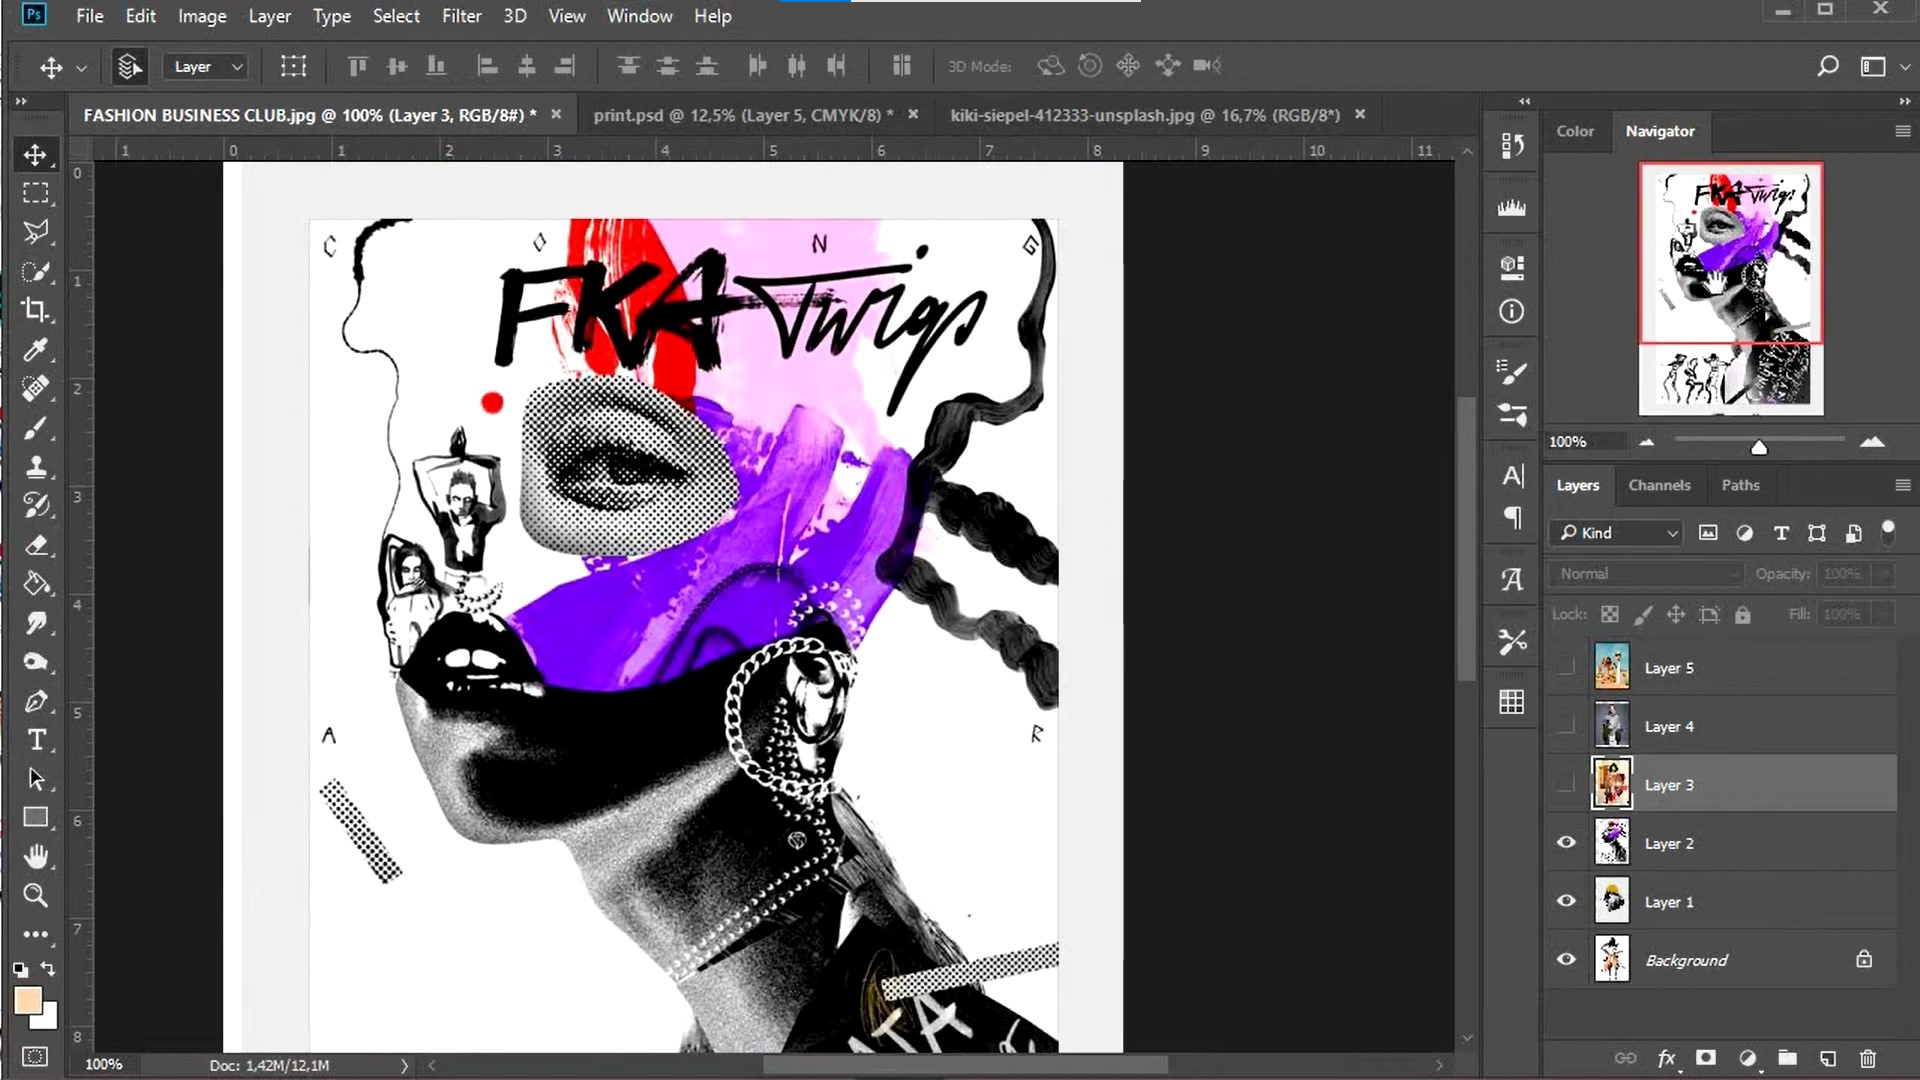Select the Polygonal Lasso tool

pos(35,232)
